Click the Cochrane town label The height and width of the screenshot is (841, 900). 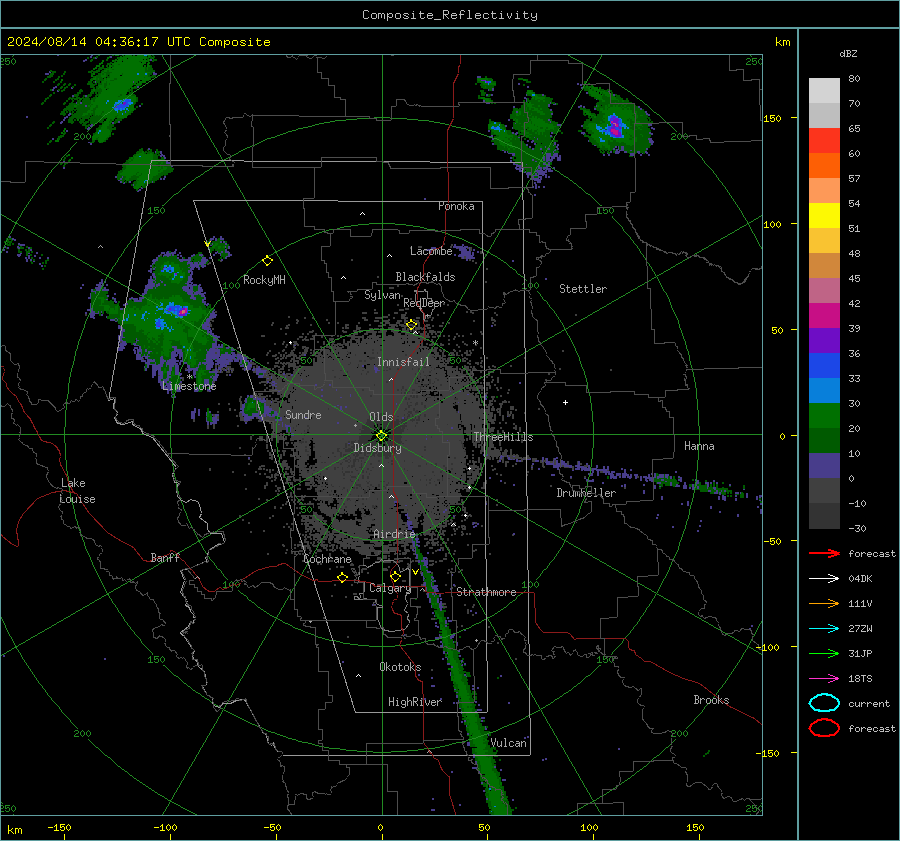327,559
